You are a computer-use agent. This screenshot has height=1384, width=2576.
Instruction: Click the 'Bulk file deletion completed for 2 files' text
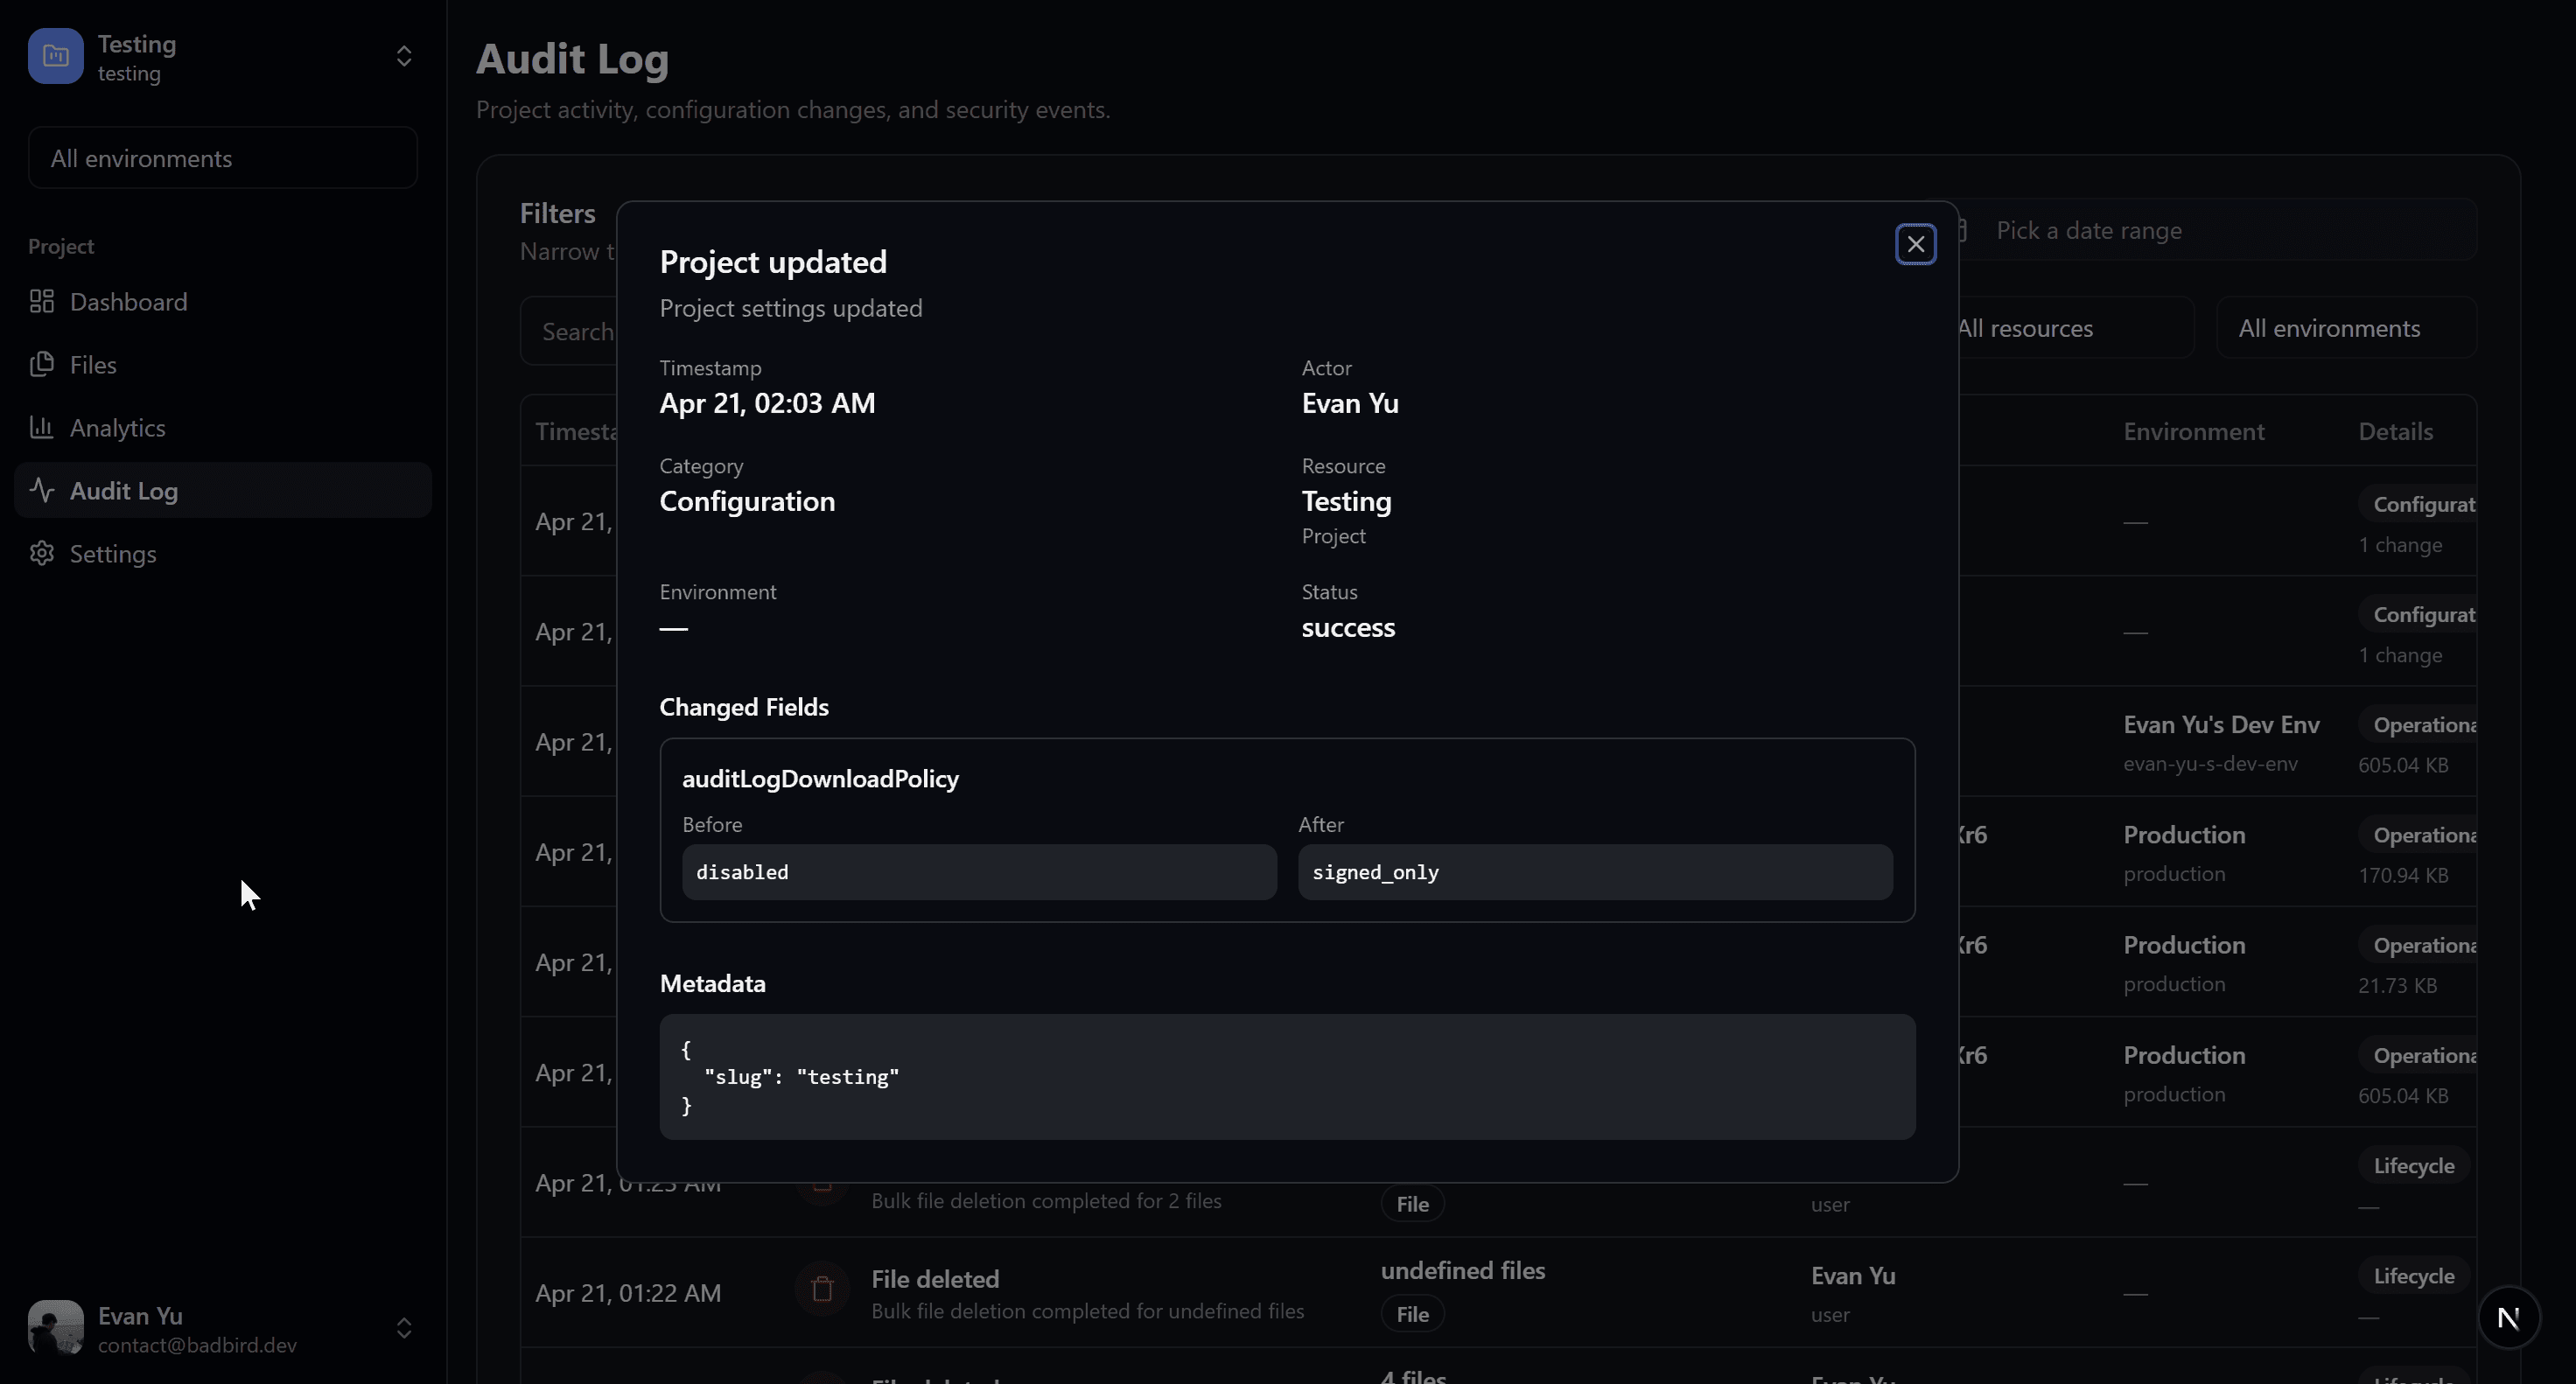pyautogui.click(x=1046, y=1201)
